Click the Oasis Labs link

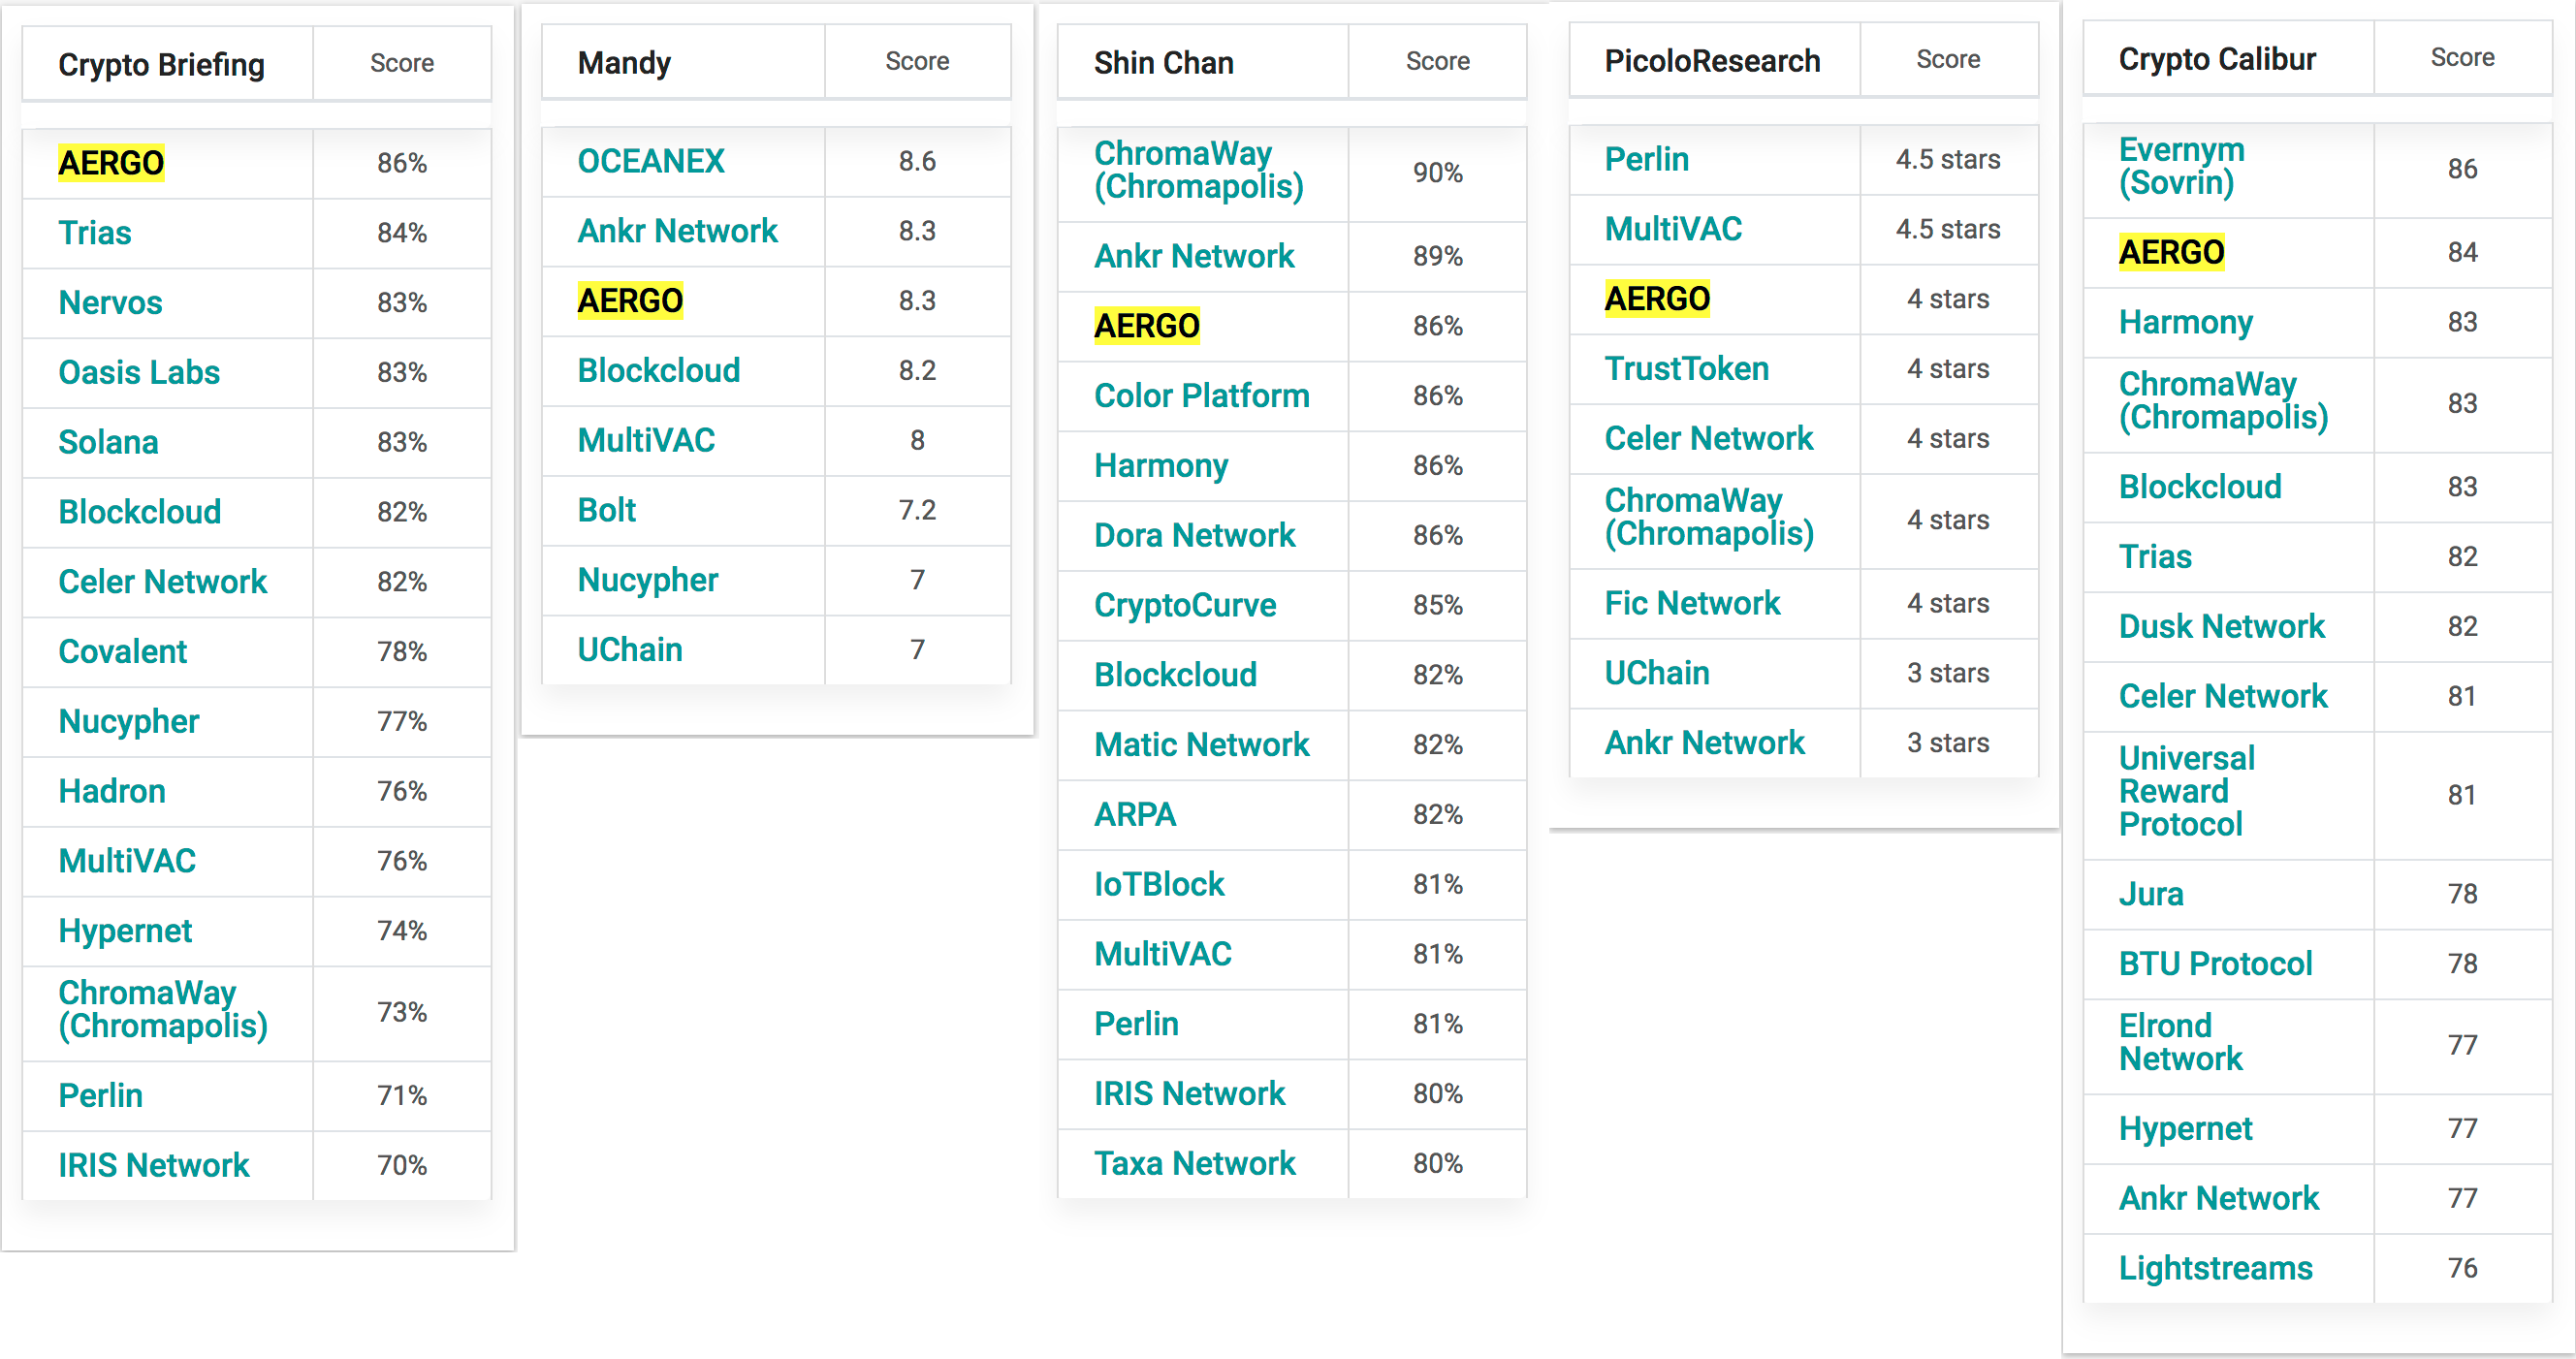139,372
